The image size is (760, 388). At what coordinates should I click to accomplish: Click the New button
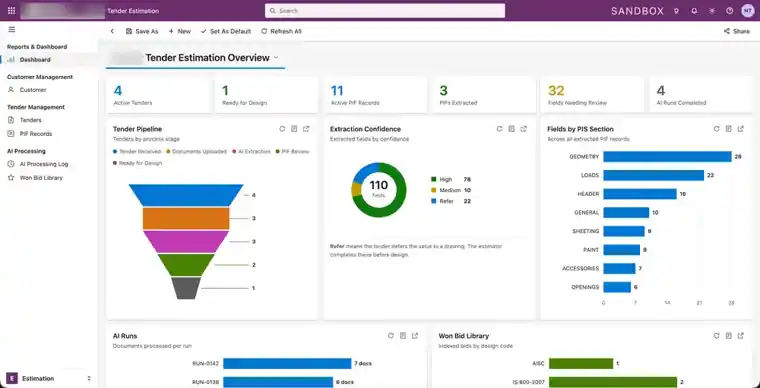[x=179, y=31]
